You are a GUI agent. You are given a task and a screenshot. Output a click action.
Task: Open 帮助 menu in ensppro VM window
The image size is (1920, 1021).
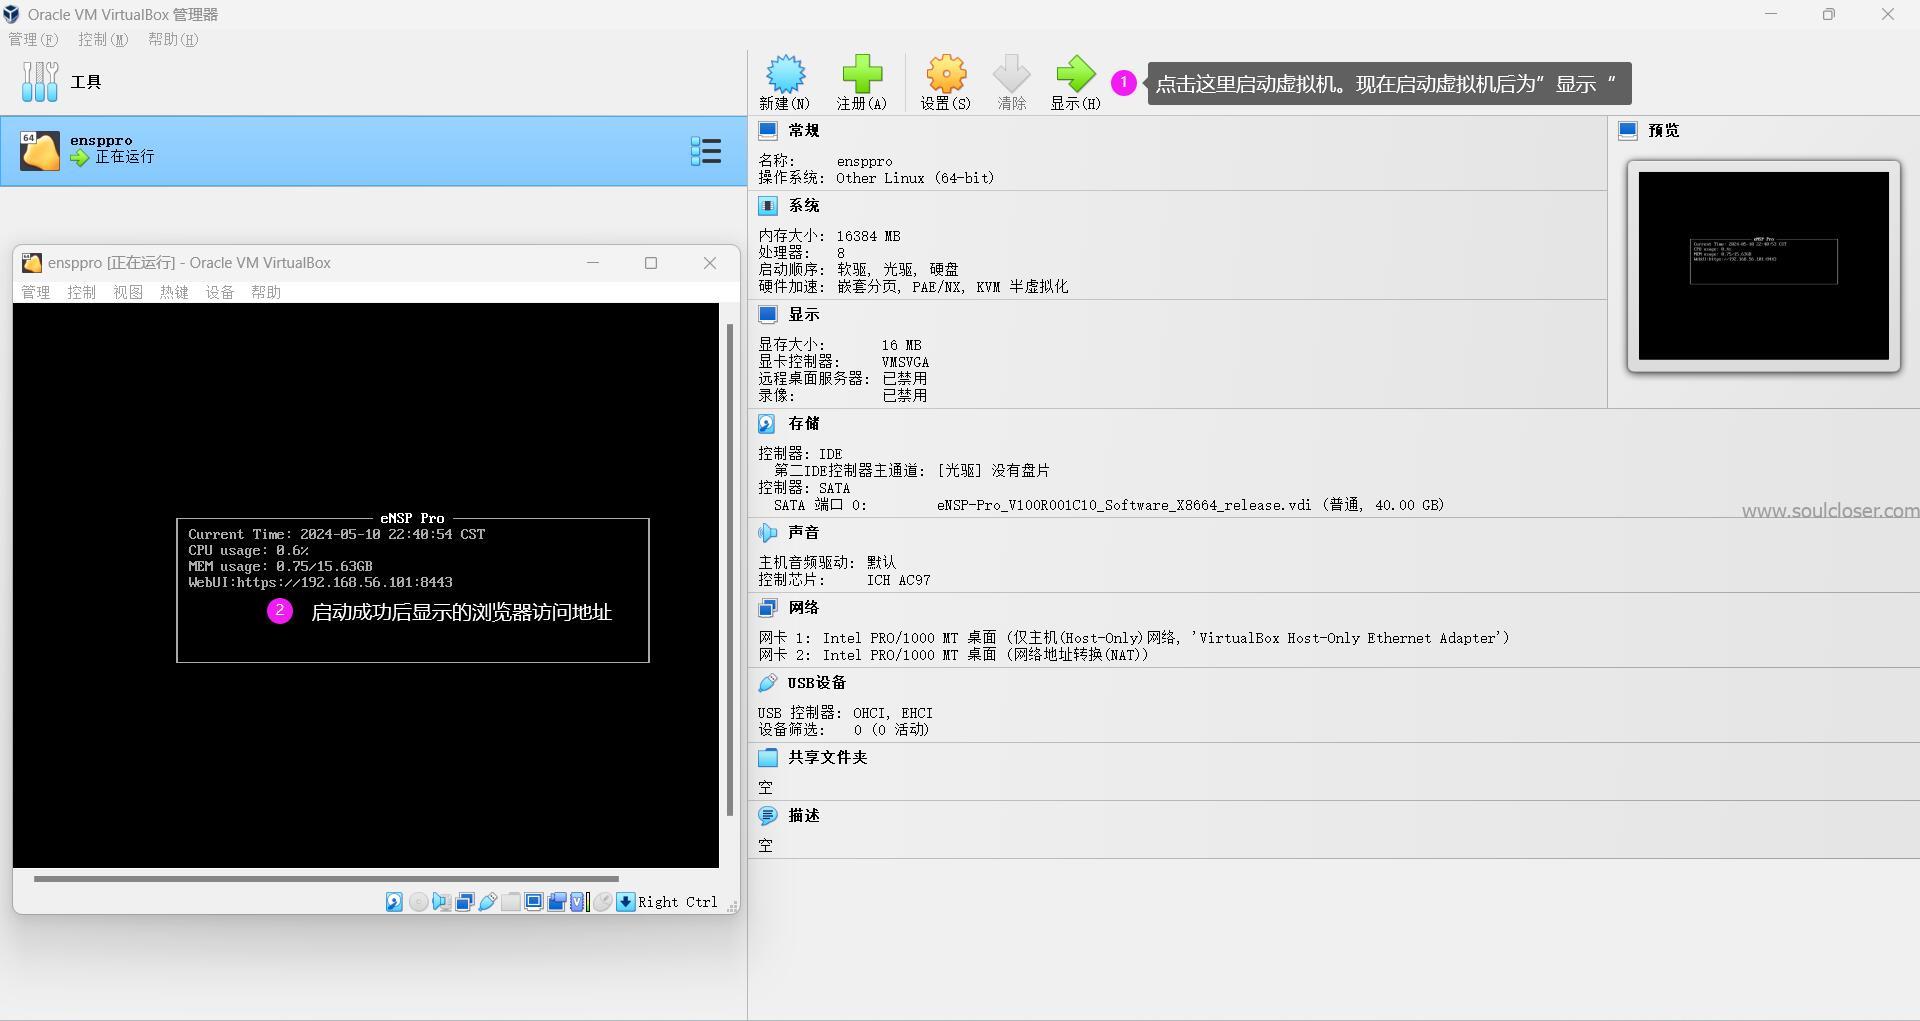(x=266, y=292)
